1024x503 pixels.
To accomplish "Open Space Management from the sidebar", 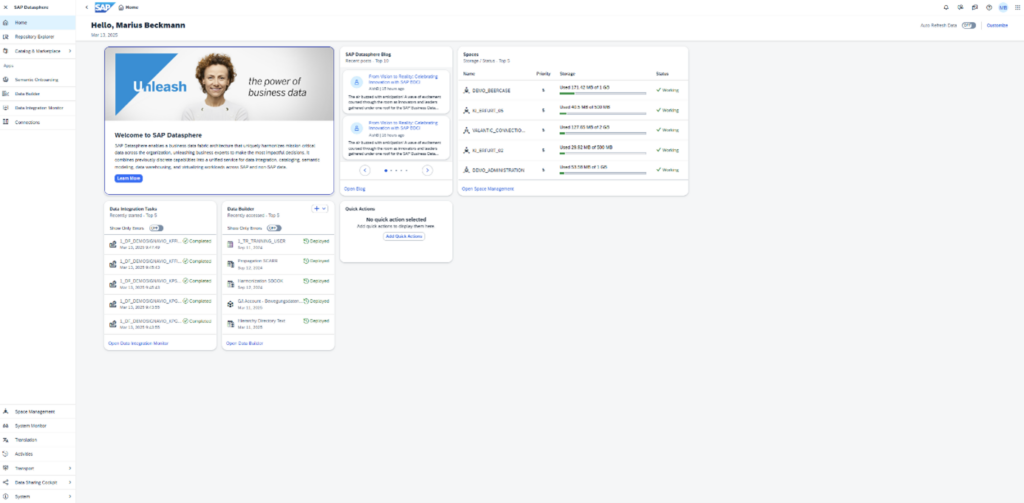I will pyautogui.click(x=35, y=411).
